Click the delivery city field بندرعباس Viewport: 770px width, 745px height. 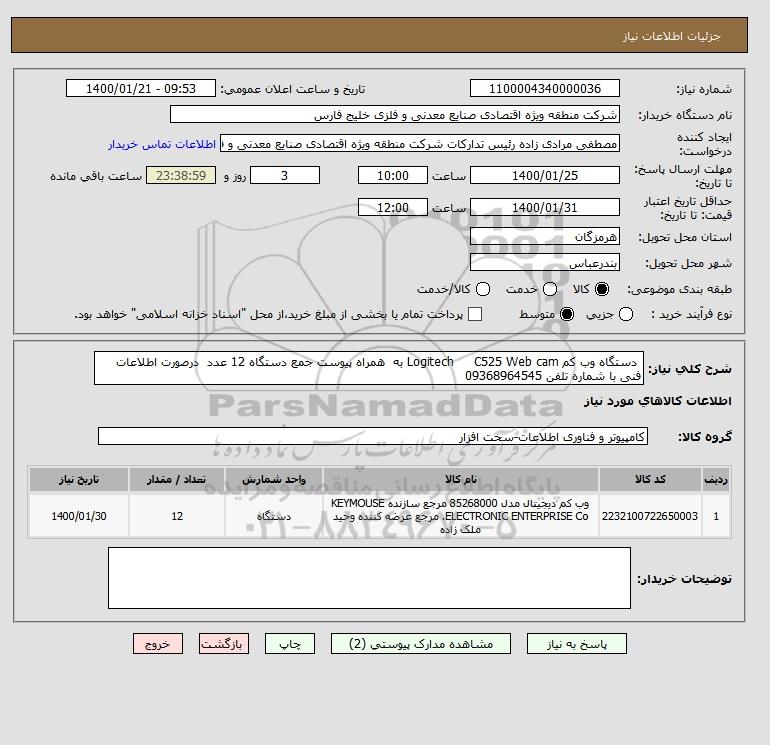click(x=545, y=263)
